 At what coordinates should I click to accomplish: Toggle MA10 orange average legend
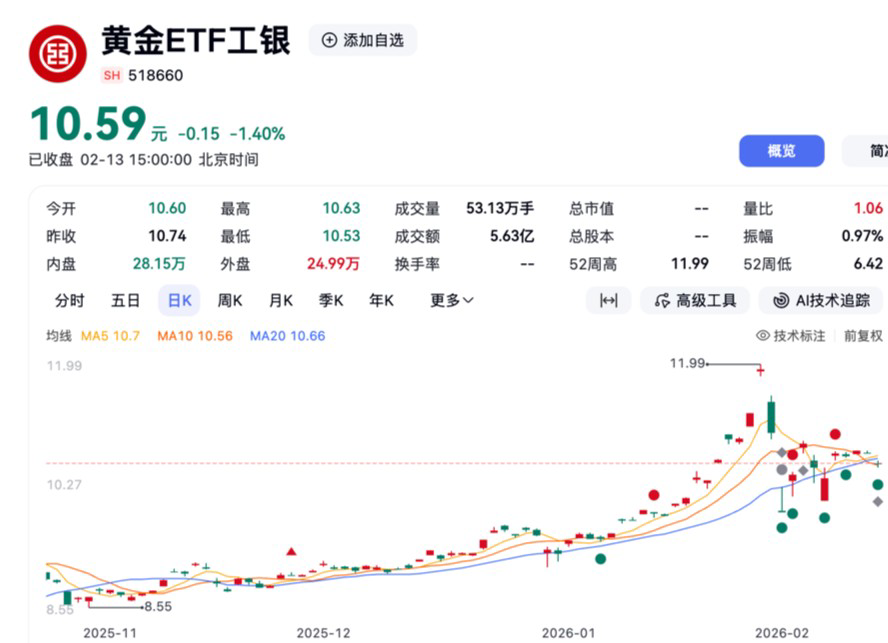coord(194,336)
